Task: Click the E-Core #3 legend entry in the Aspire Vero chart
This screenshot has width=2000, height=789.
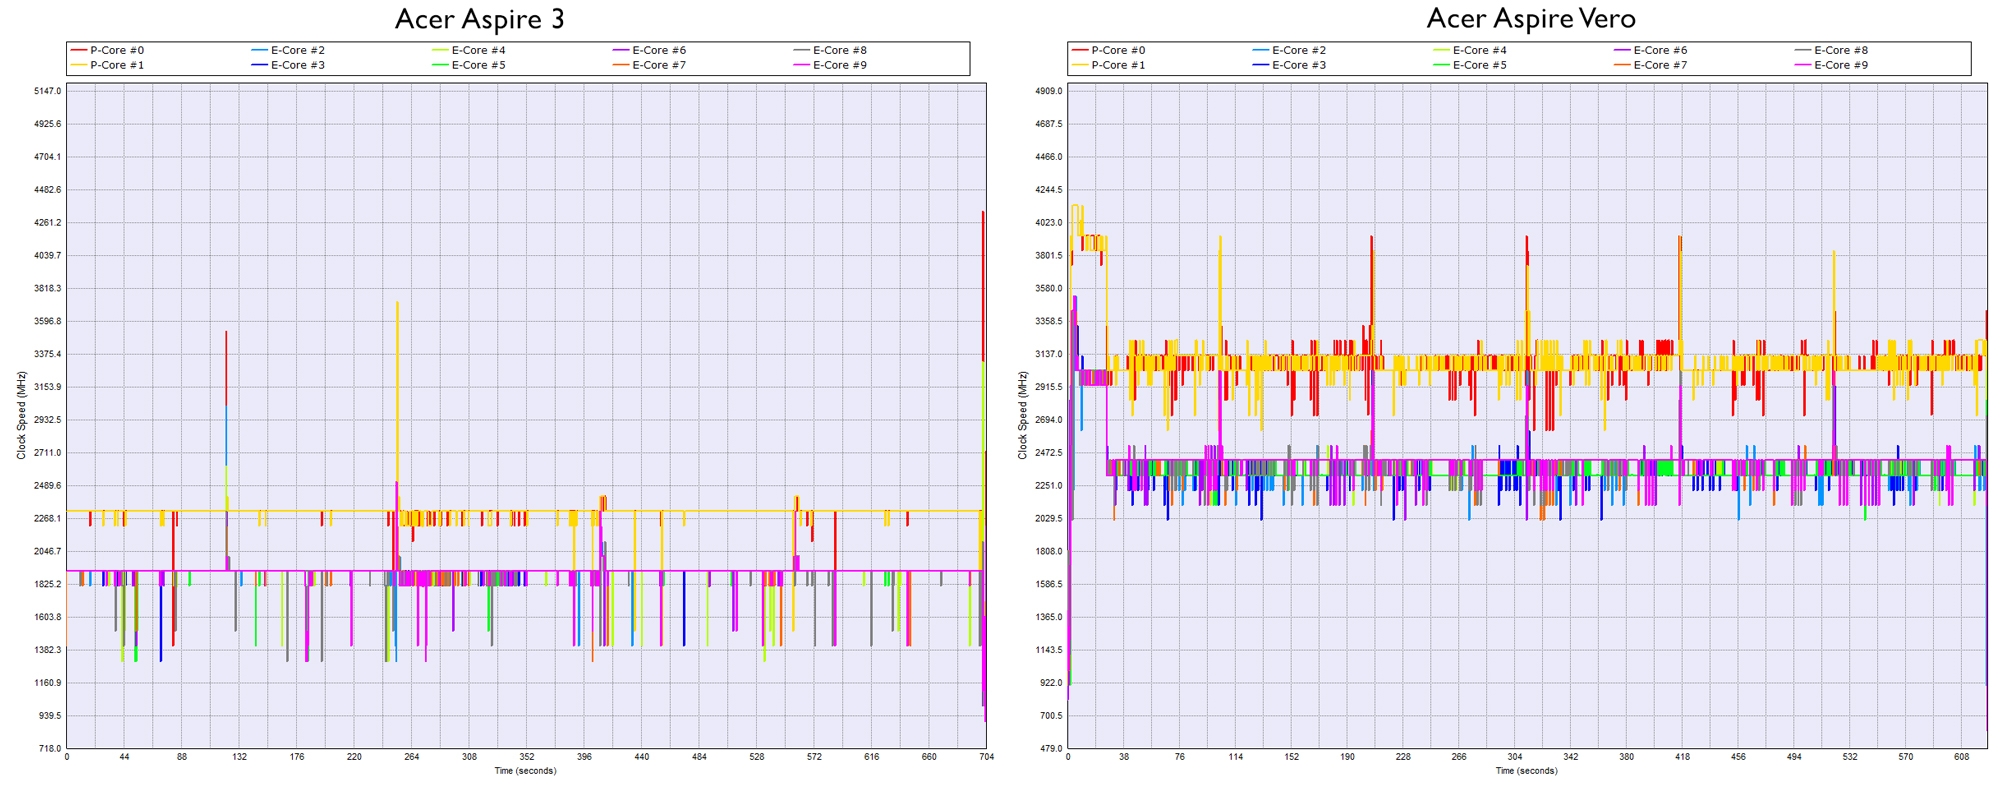Action: pyautogui.click(x=1289, y=65)
